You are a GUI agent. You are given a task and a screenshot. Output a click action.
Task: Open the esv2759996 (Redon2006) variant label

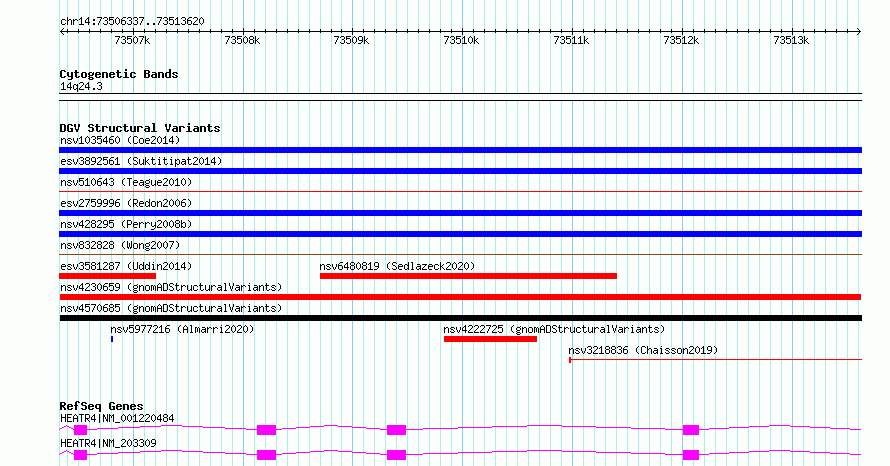(x=126, y=203)
